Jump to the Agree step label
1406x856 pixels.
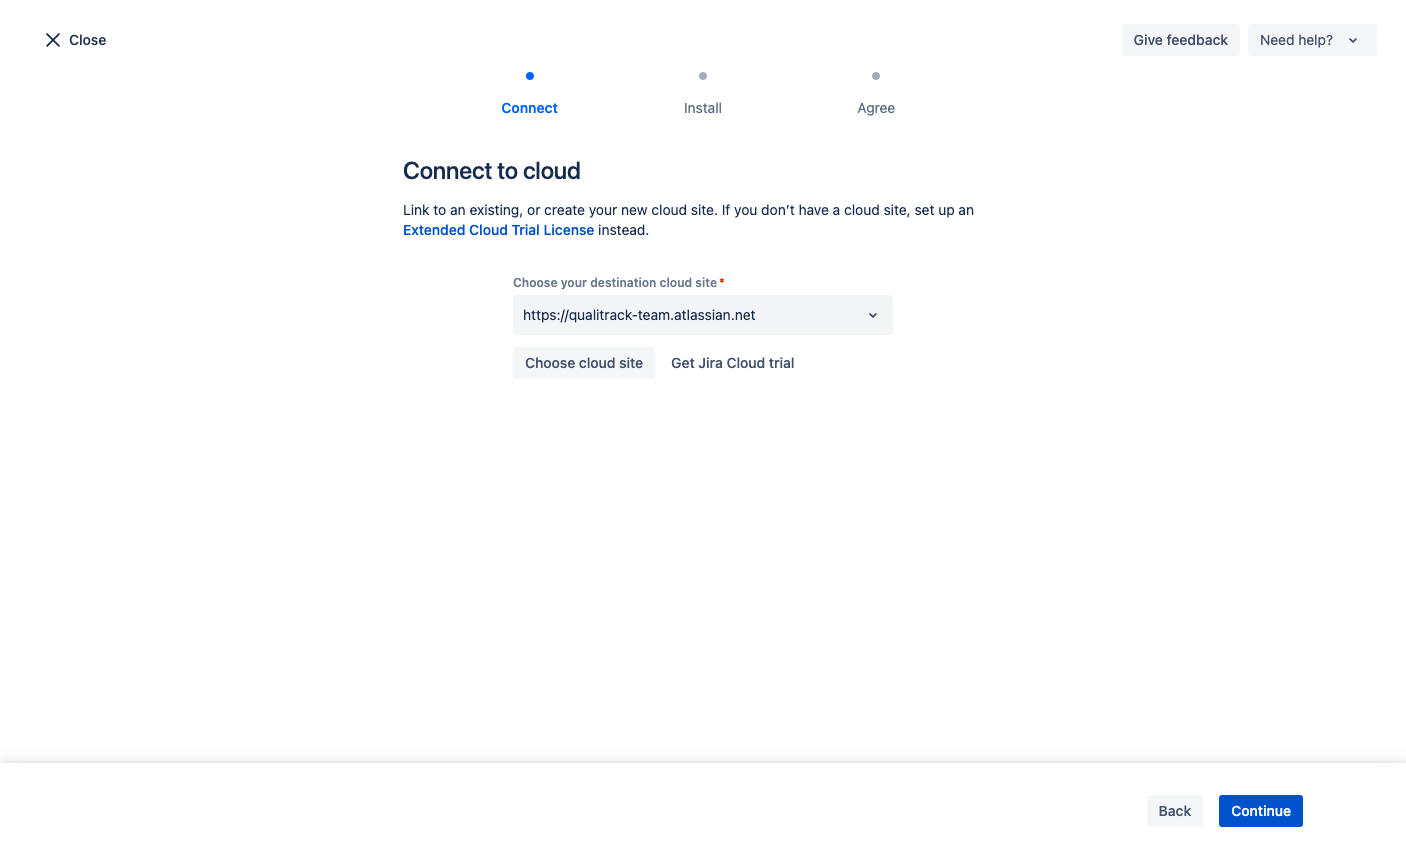coord(876,108)
